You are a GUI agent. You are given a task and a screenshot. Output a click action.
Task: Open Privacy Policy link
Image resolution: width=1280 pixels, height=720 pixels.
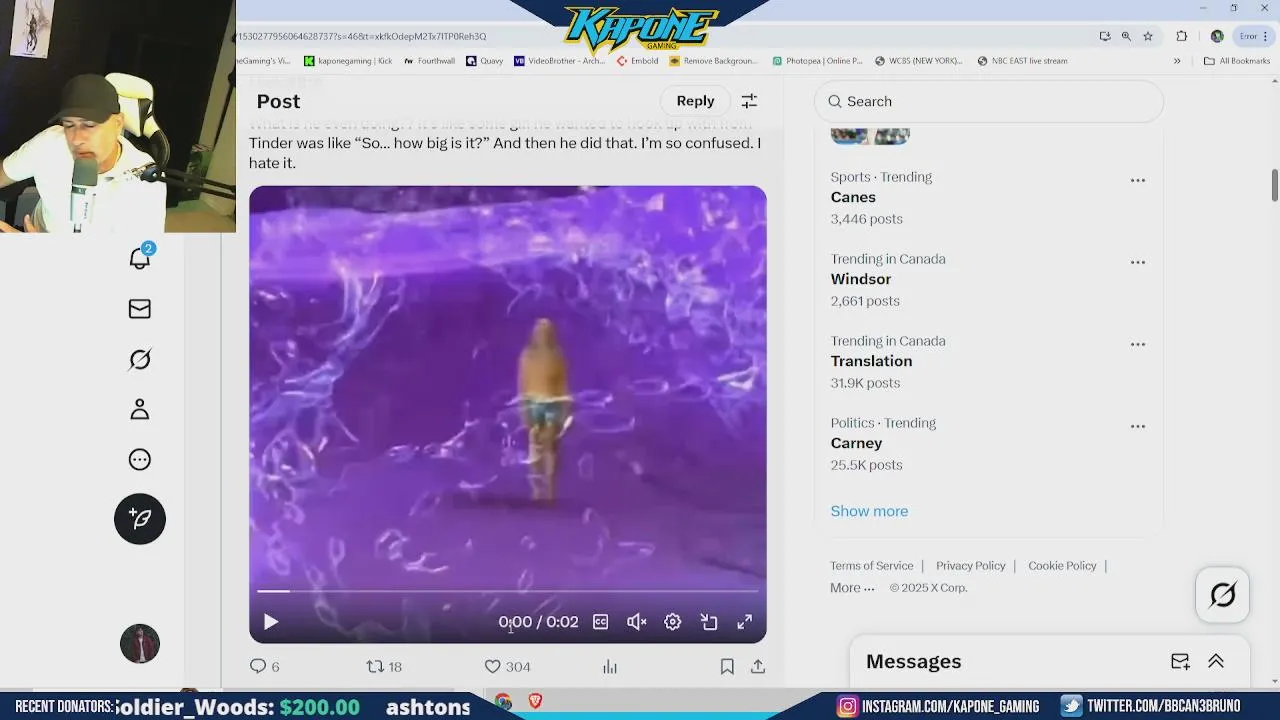(970, 566)
